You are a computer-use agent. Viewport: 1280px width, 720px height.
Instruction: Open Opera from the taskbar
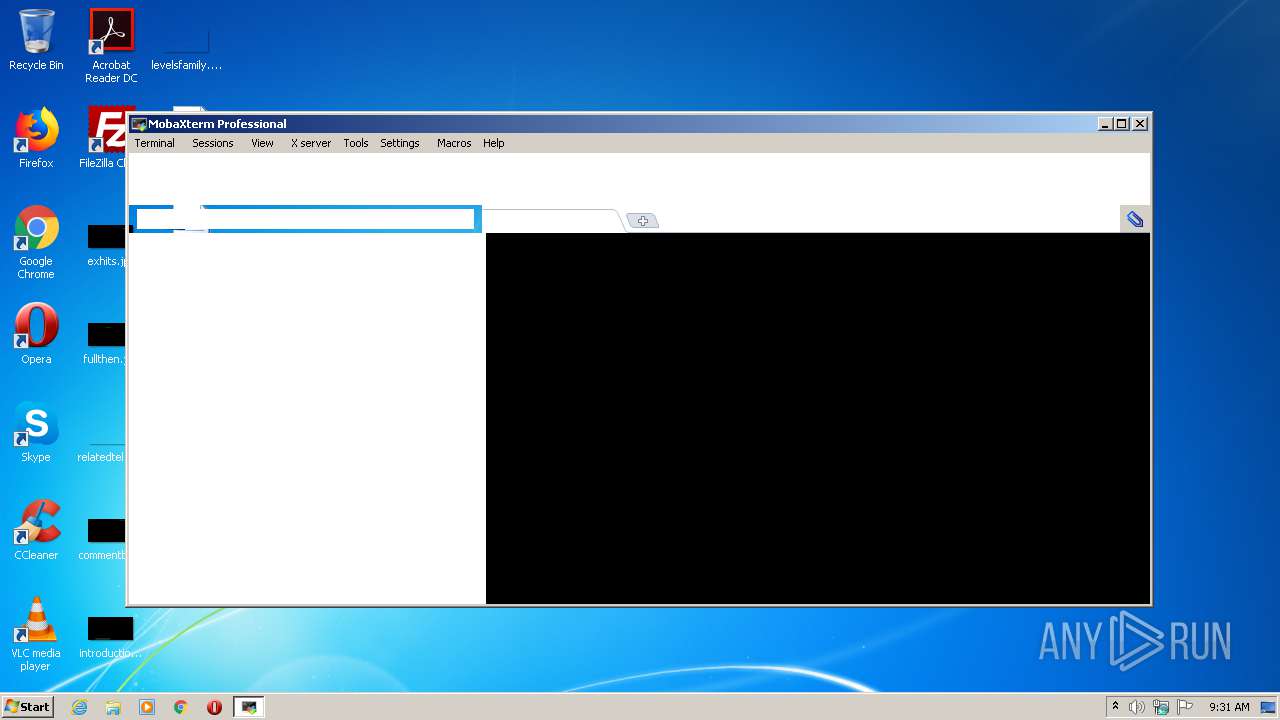click(x=214, y=707)
